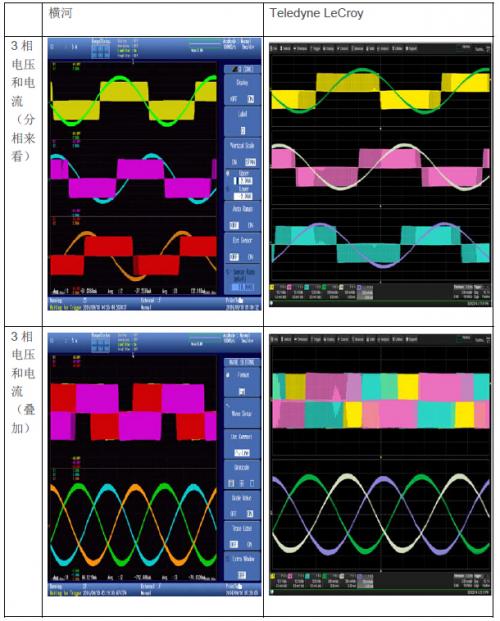
Task: Choose the first Graticule grid icon
Action: pyautogui.click(x=231, y=483)
